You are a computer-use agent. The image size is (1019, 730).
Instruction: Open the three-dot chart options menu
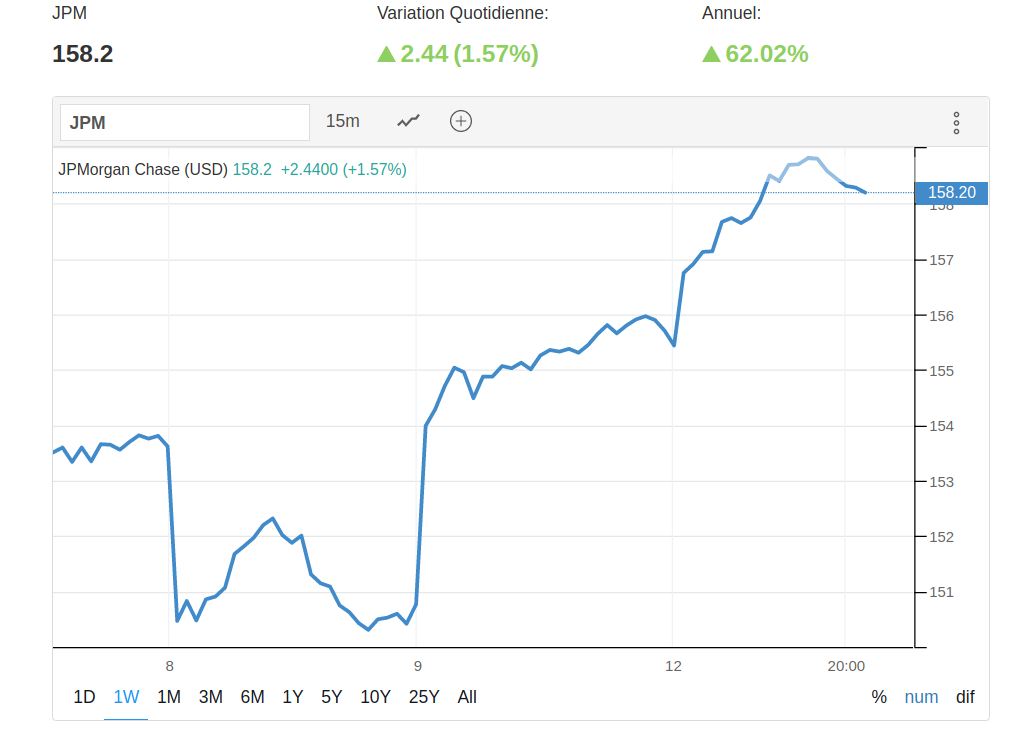[956, 123]
